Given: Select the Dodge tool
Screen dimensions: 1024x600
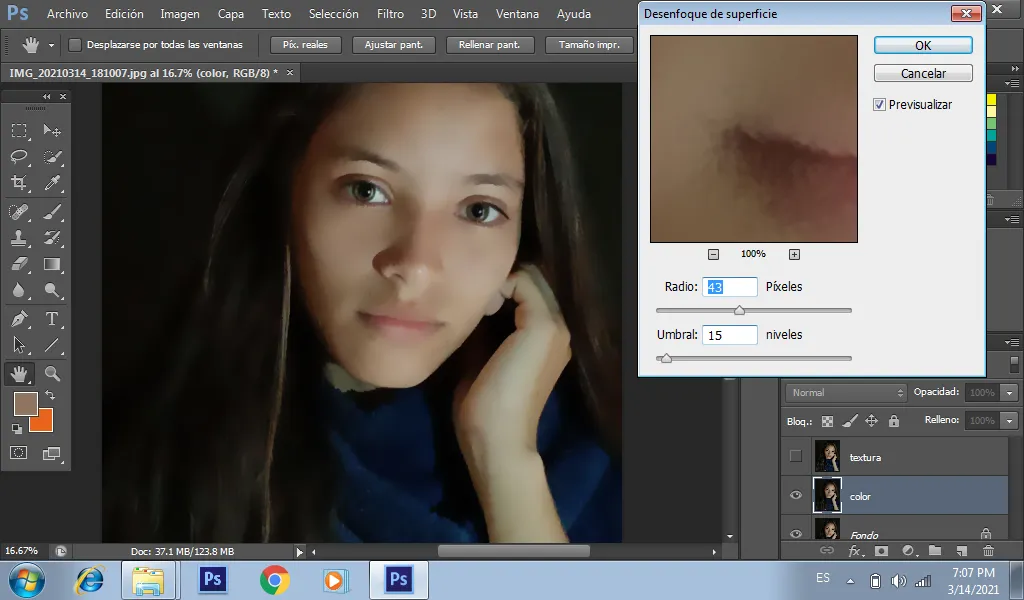Looking at the screenshot, I should (x=52, y=291).
